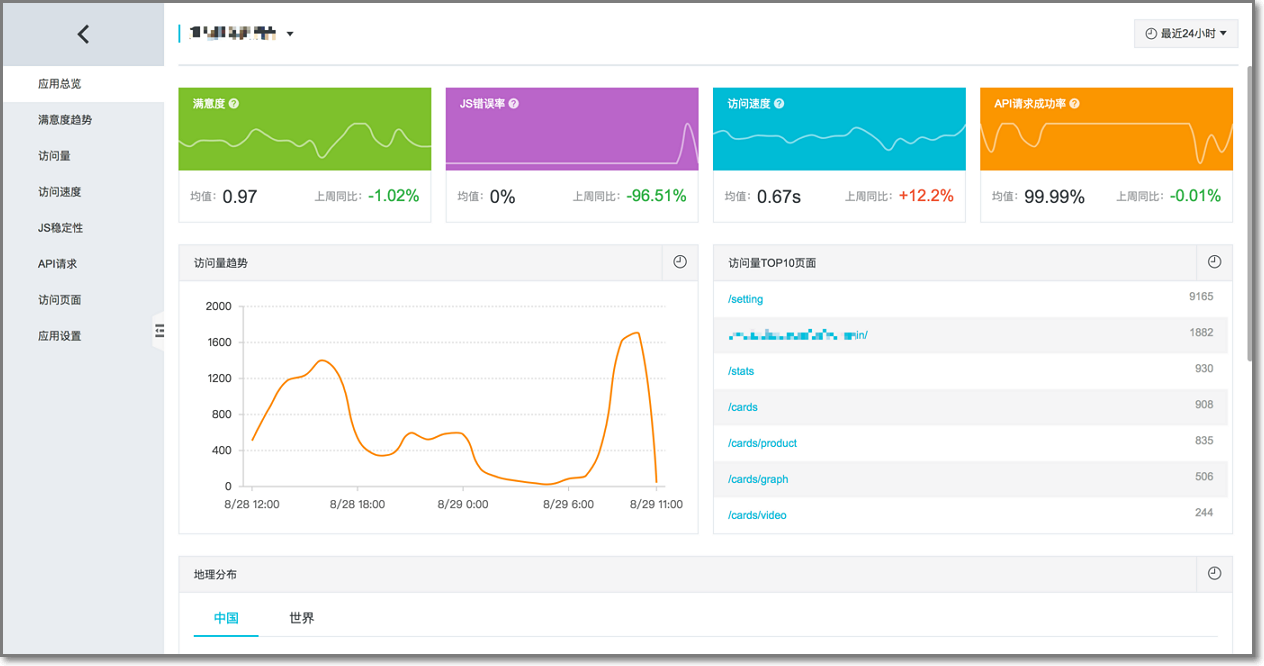1264x666 pixels.
Task: Open the /cards/product page link
Action: click(x=763, y=443)
